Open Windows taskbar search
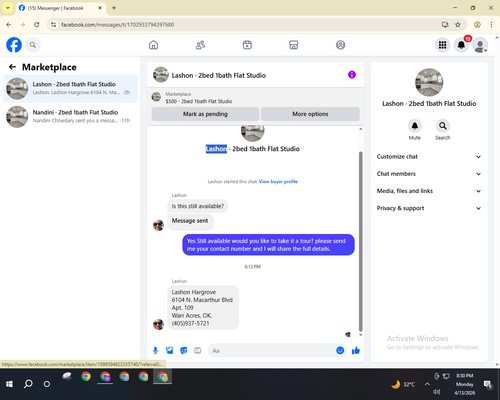 coord(28,384)
